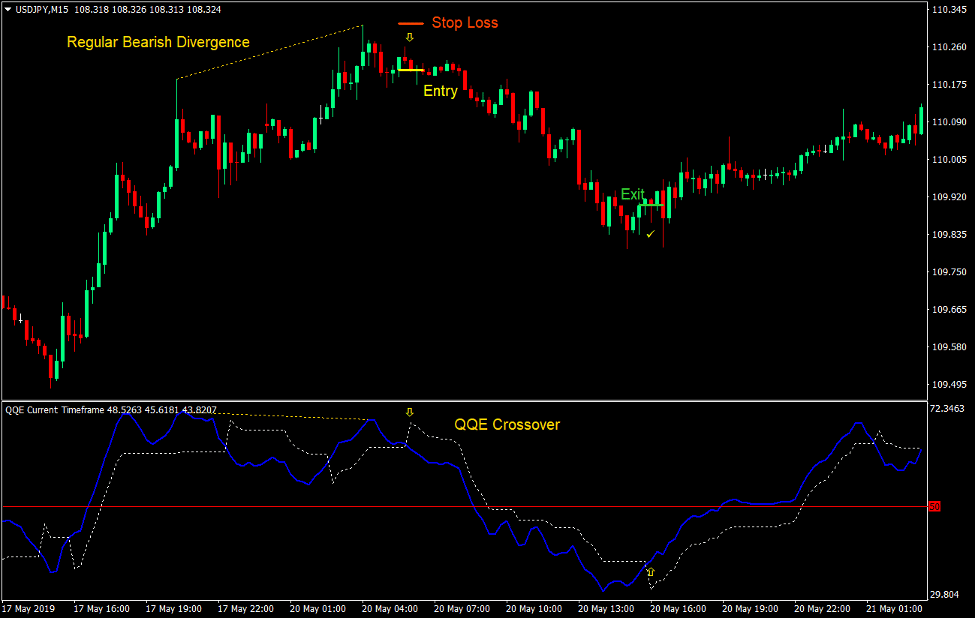Select the yellow down-arrow sell signal
The image size is (977, 618).
(409, 38)
